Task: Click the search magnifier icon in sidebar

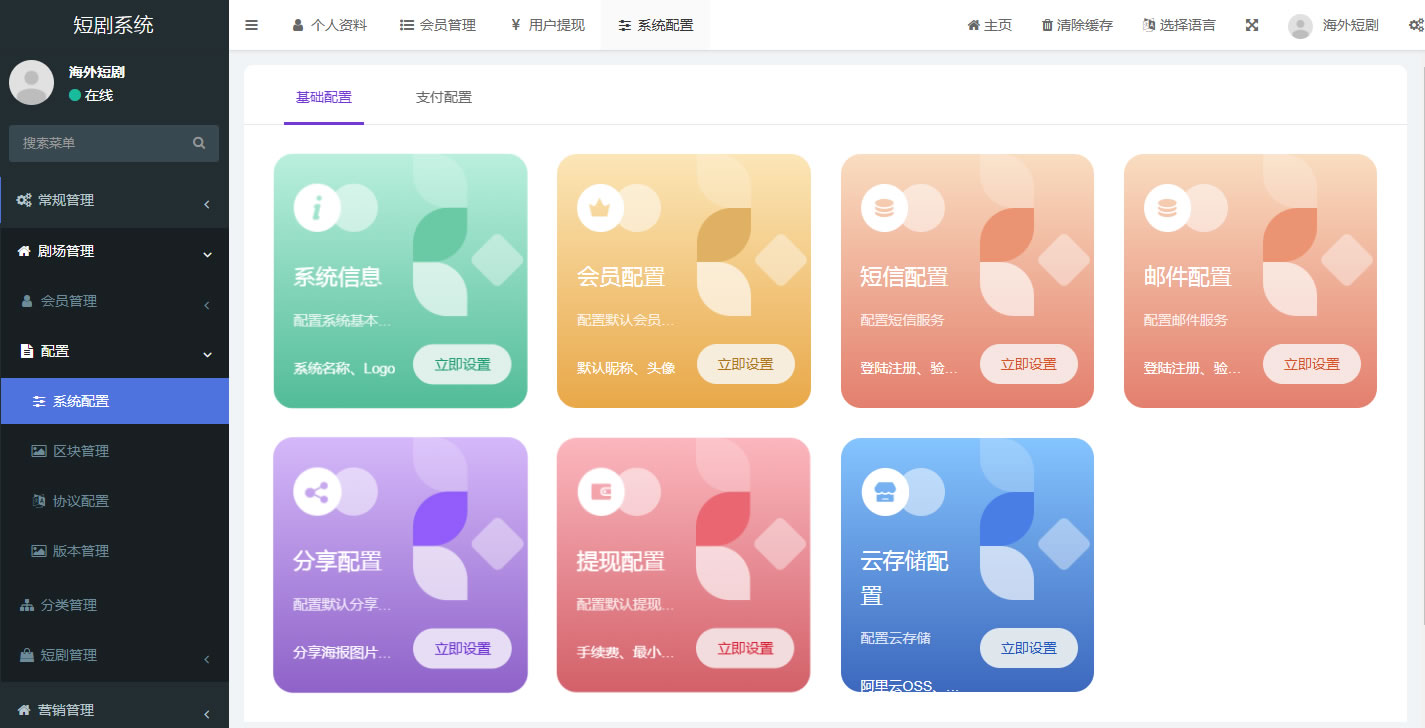Action: tap(199, 143)
